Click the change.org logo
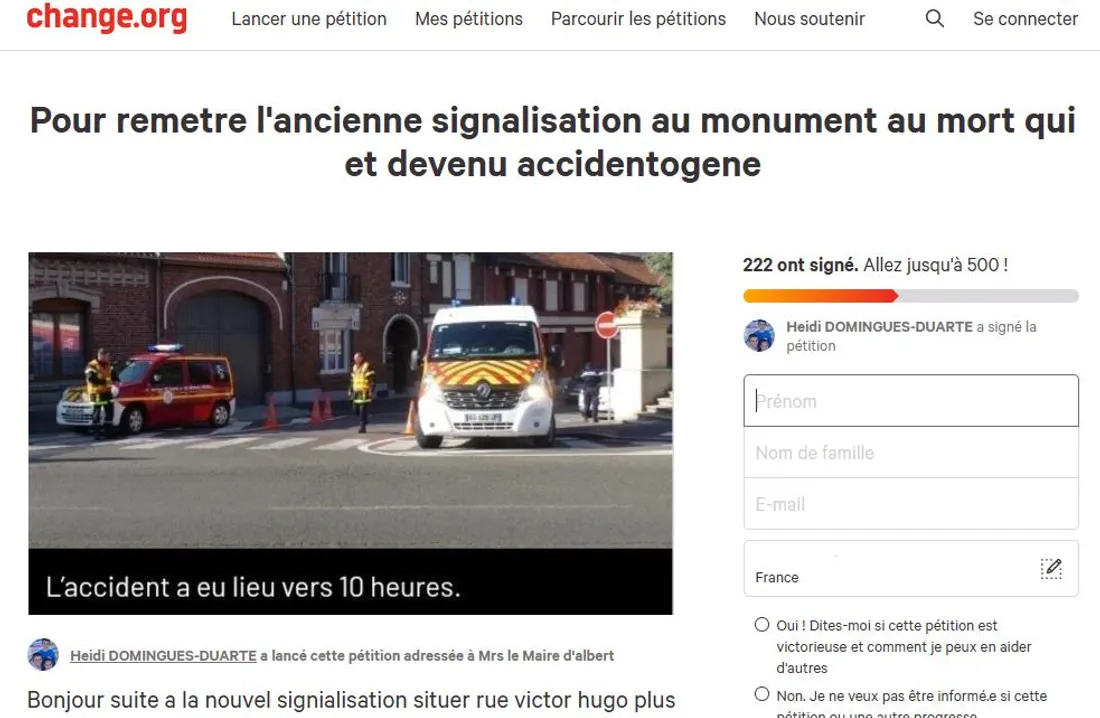The image size is (1100, 718). pos(107,18)
